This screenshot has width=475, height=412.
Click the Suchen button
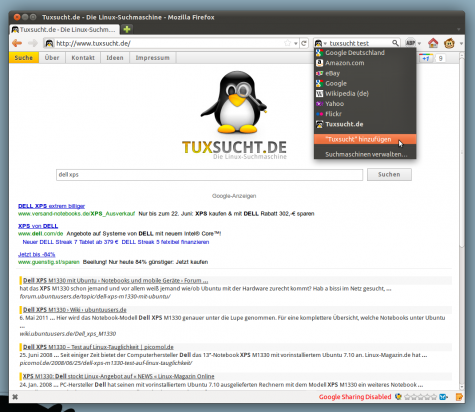pos(389,174)
